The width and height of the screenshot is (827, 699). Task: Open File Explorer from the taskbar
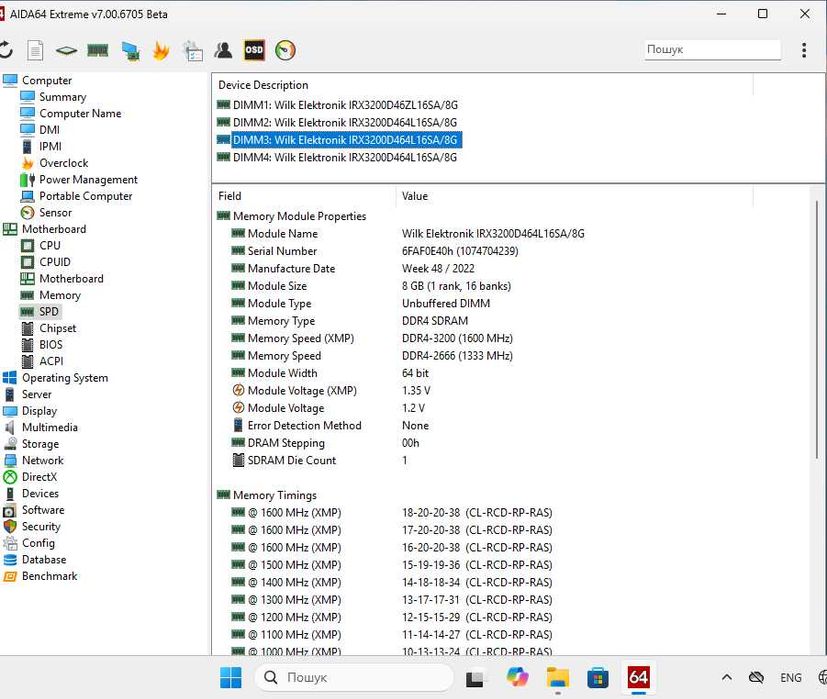(x=557, y=677)
